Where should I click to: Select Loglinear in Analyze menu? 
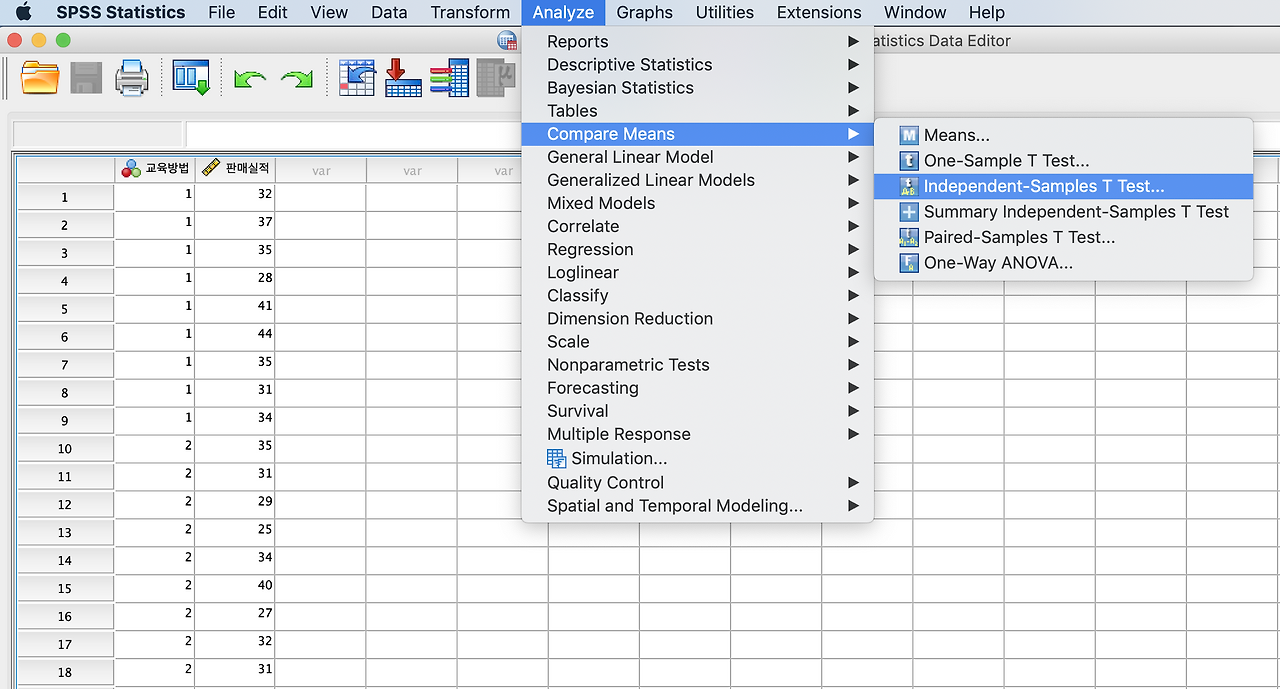click(x=697, y=273)
